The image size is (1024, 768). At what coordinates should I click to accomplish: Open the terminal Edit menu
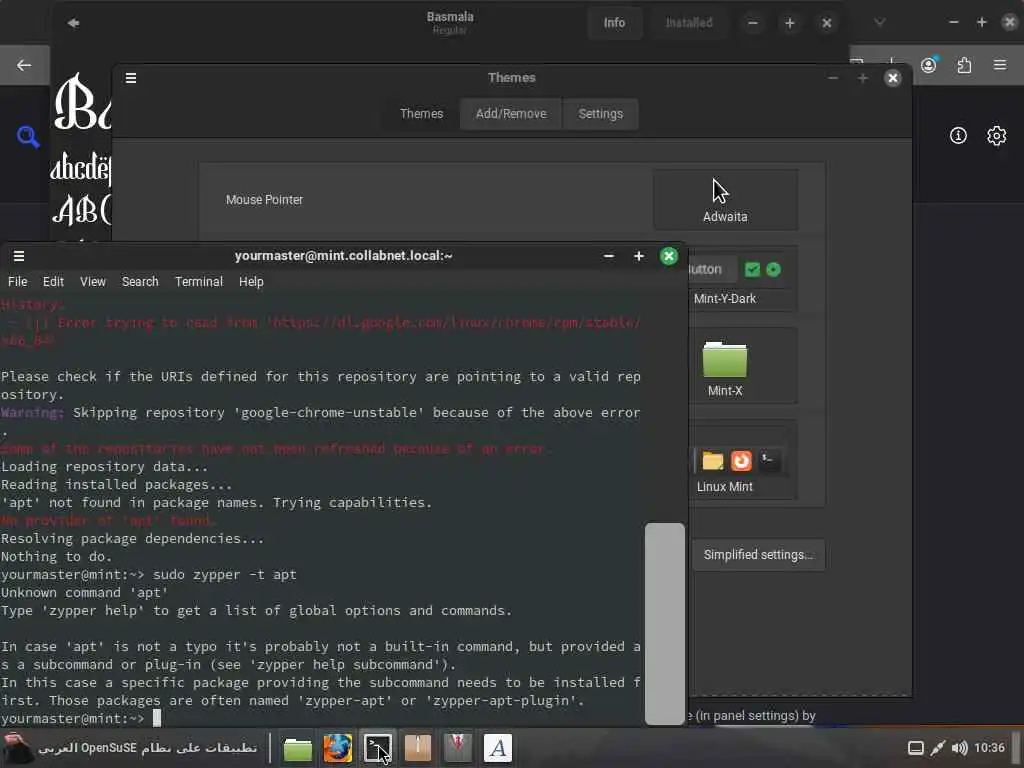pos(53,281)
